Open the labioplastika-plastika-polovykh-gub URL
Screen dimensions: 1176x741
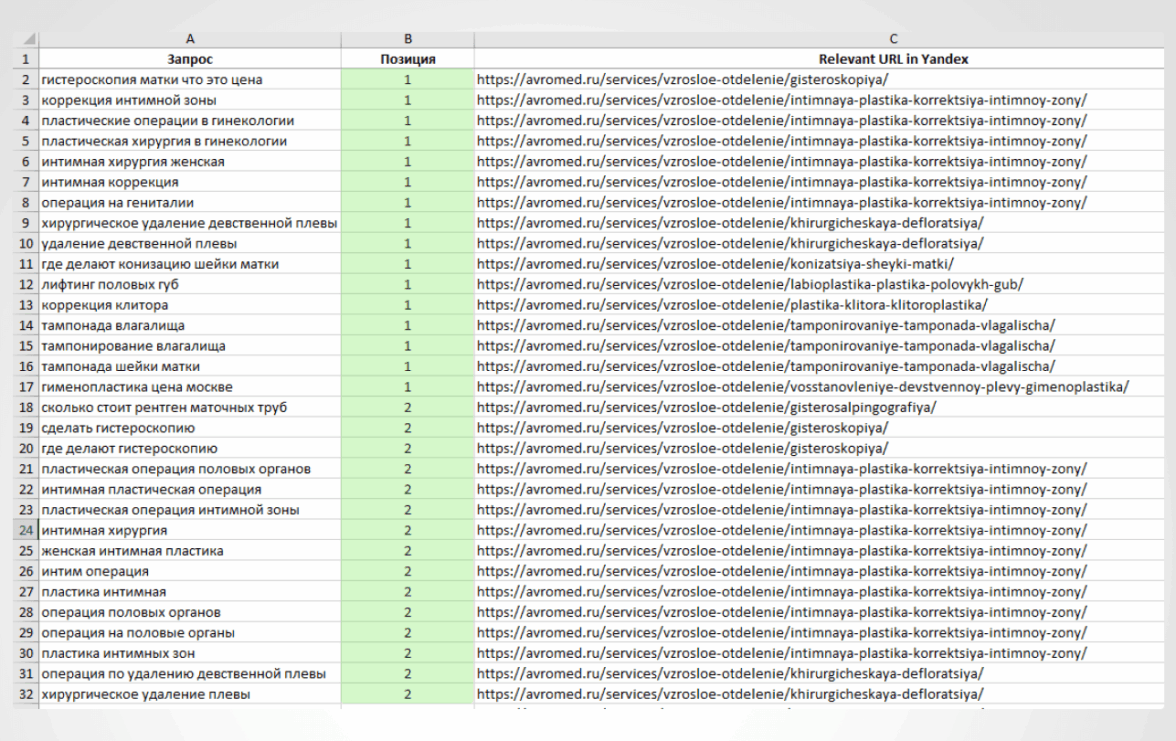pyautogui.click(x=749, y=284)
